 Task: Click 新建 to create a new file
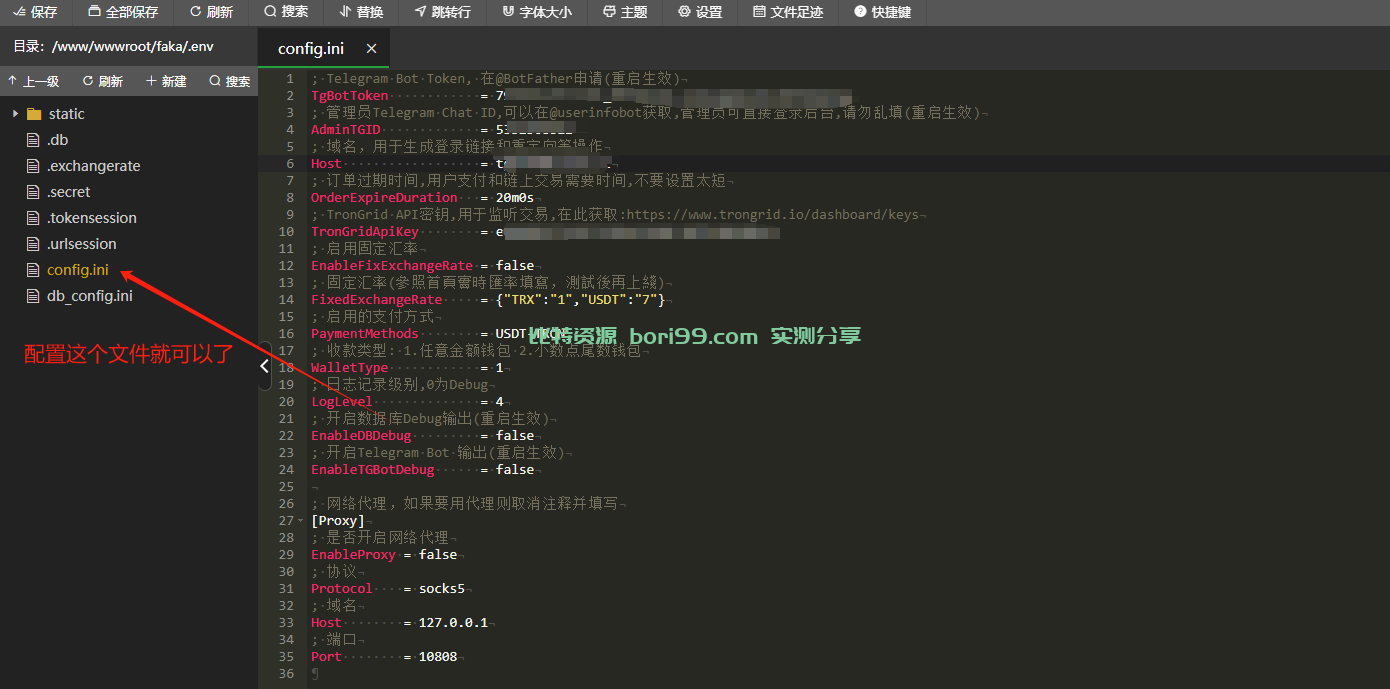click(166, 81)
